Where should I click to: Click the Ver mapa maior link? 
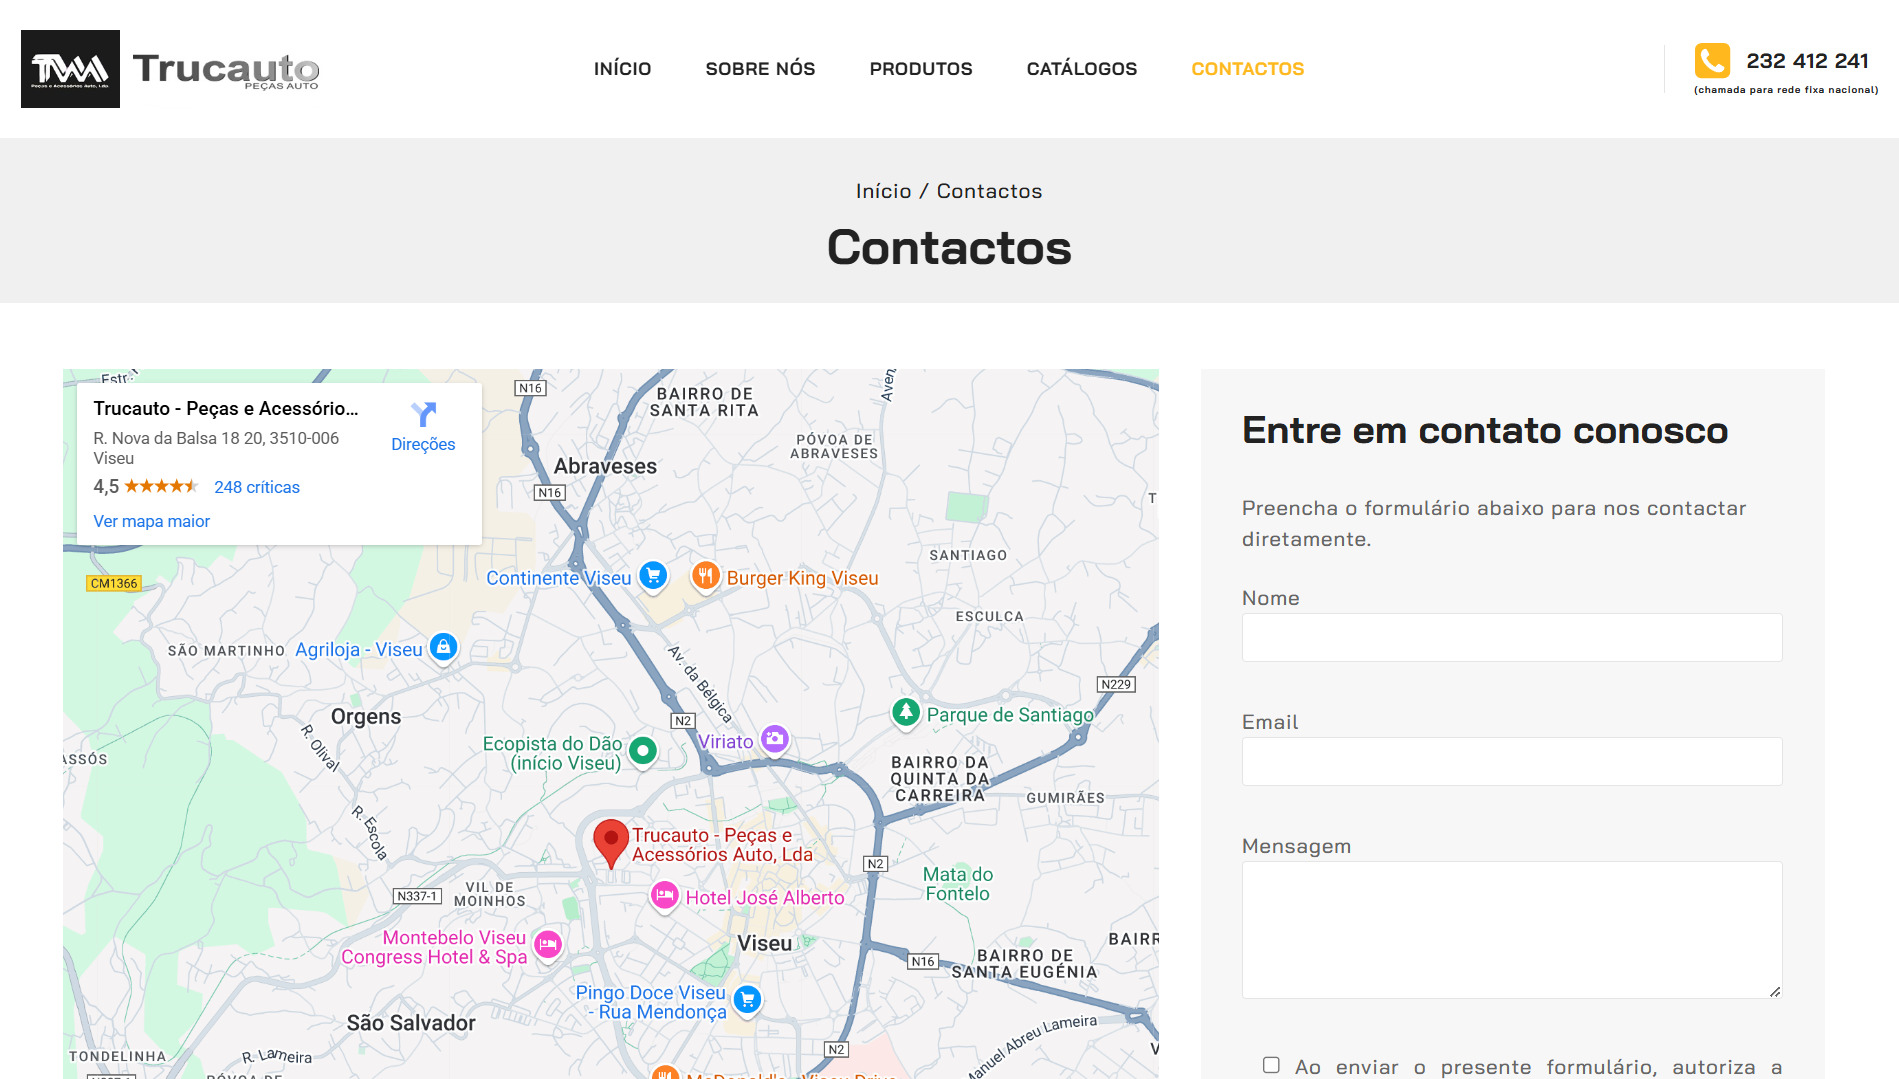tap(151, 521)
